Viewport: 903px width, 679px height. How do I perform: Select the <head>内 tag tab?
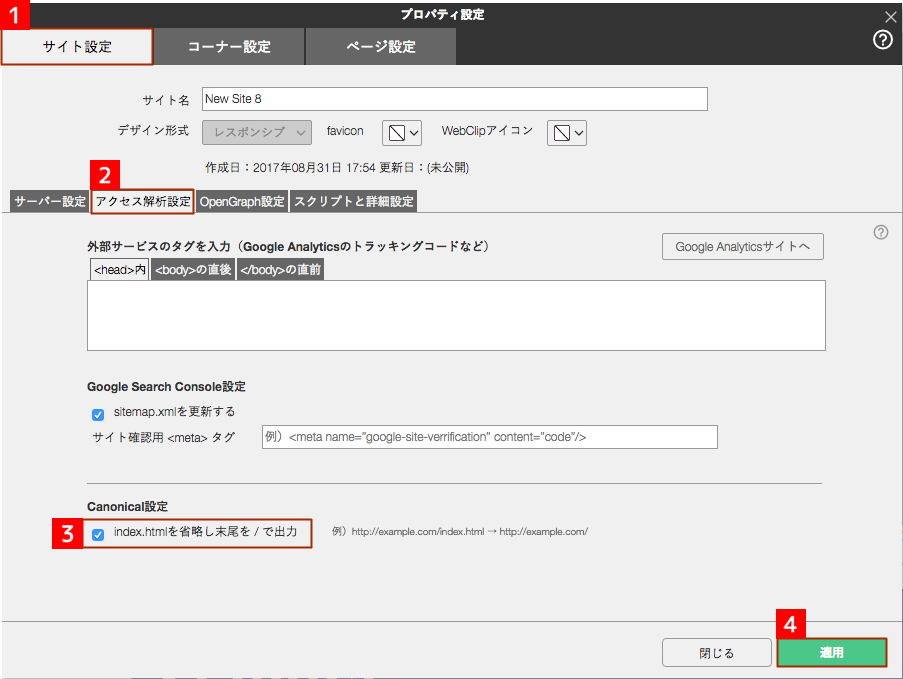[x=120, y=270]
